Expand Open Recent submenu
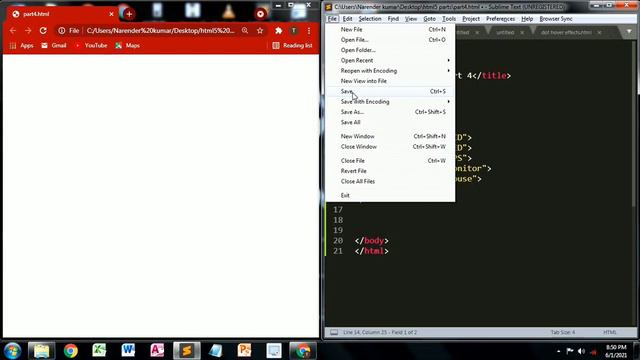The height and width of the screenshot is (360, 640). 390,60
